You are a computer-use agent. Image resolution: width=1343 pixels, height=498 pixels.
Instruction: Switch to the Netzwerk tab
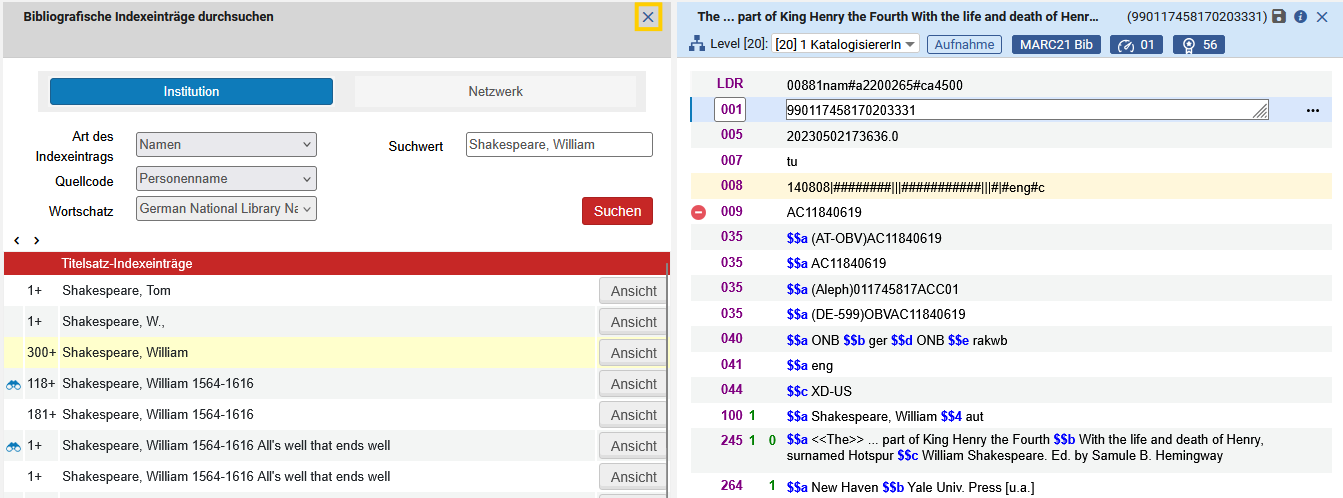[495, 91]
